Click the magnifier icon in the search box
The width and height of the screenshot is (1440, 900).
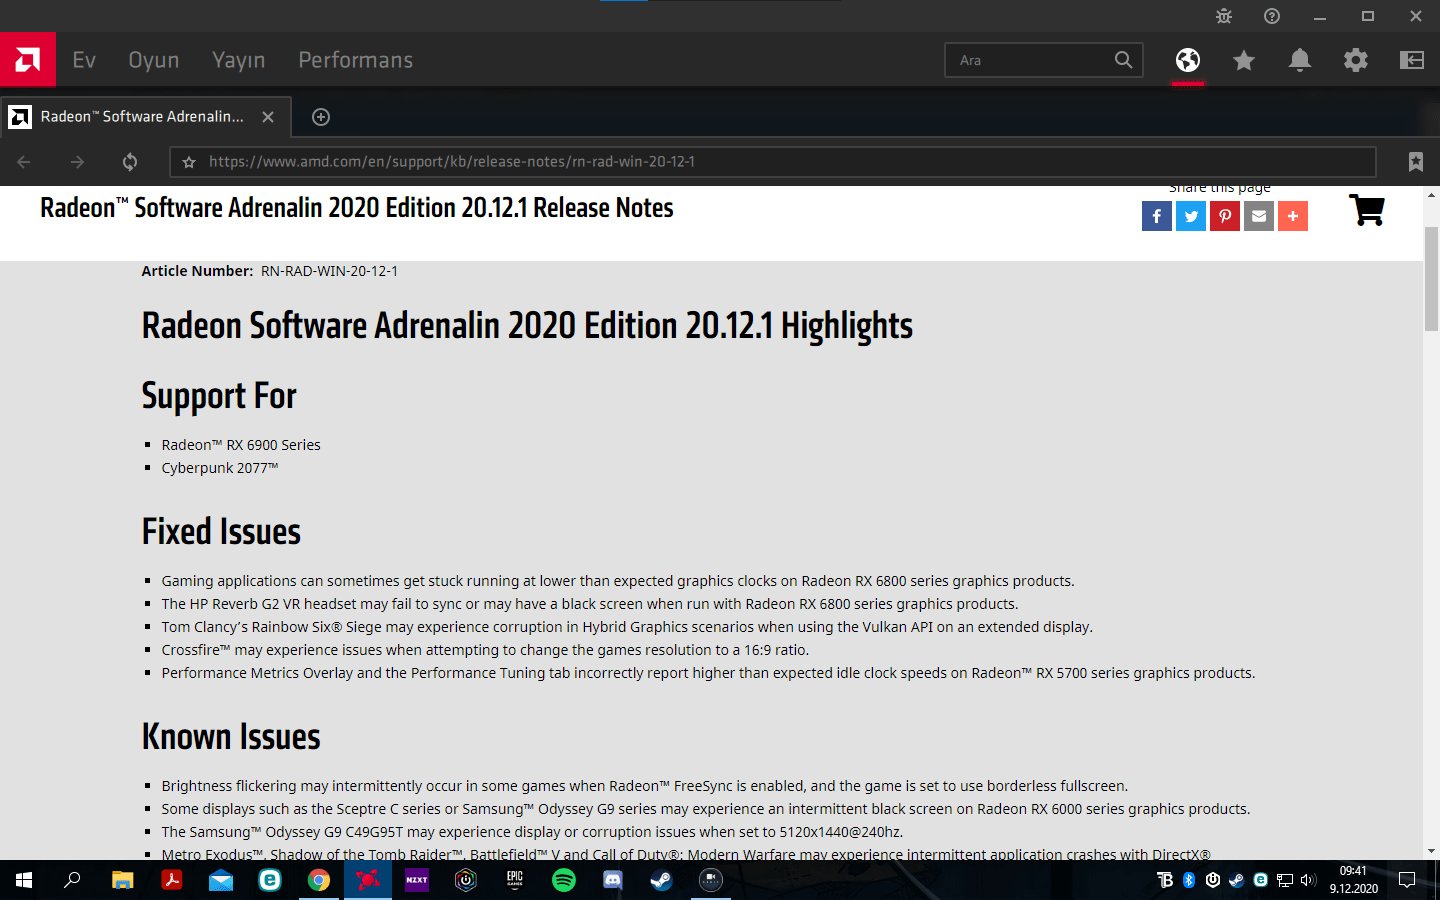[x=1124, y=60]
